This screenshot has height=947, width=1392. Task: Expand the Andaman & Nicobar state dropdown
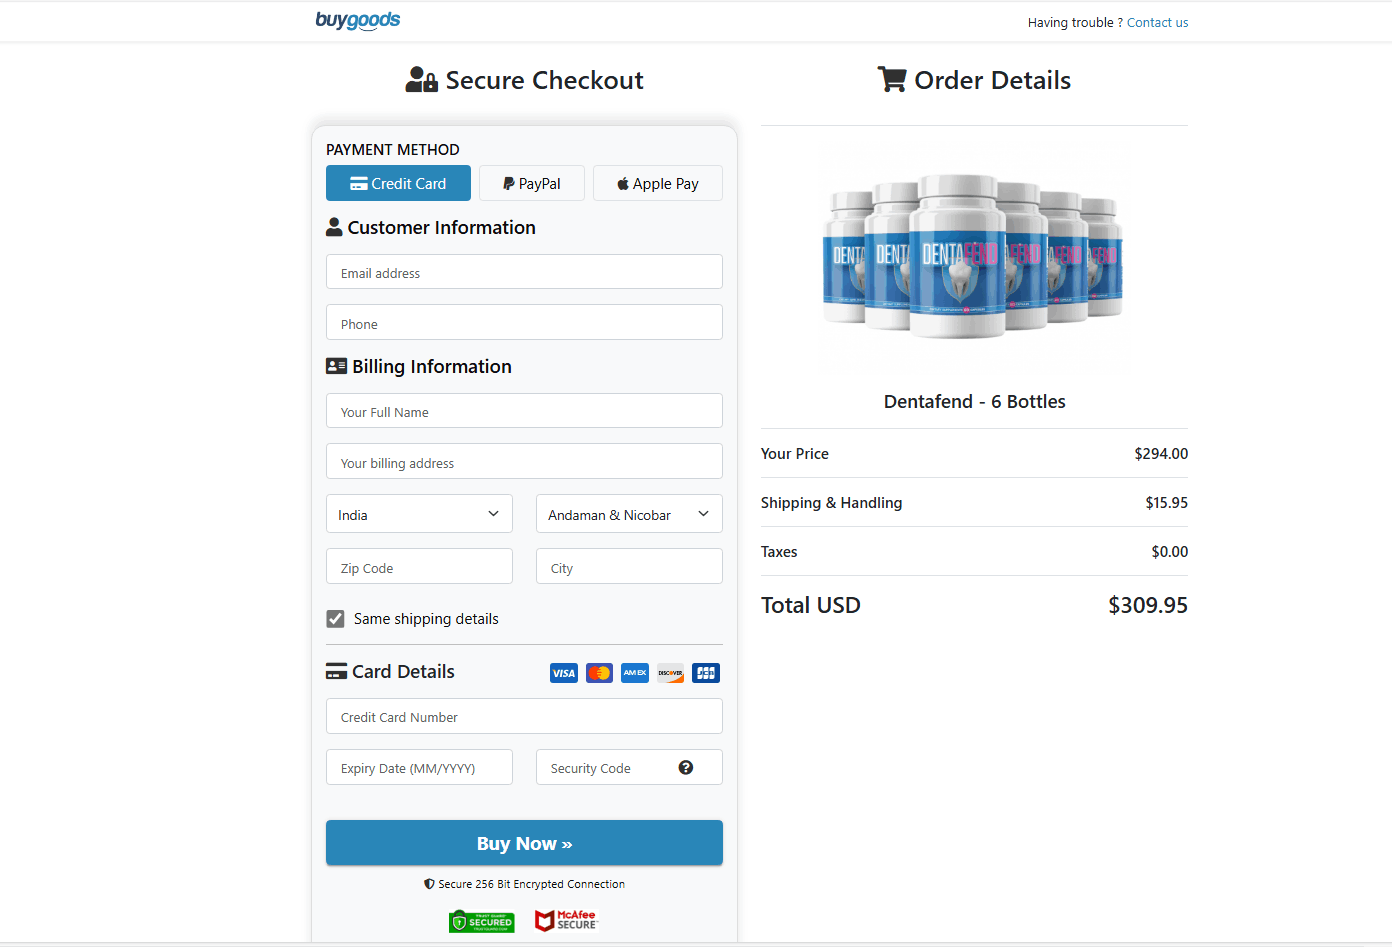[x=629, y=514]
